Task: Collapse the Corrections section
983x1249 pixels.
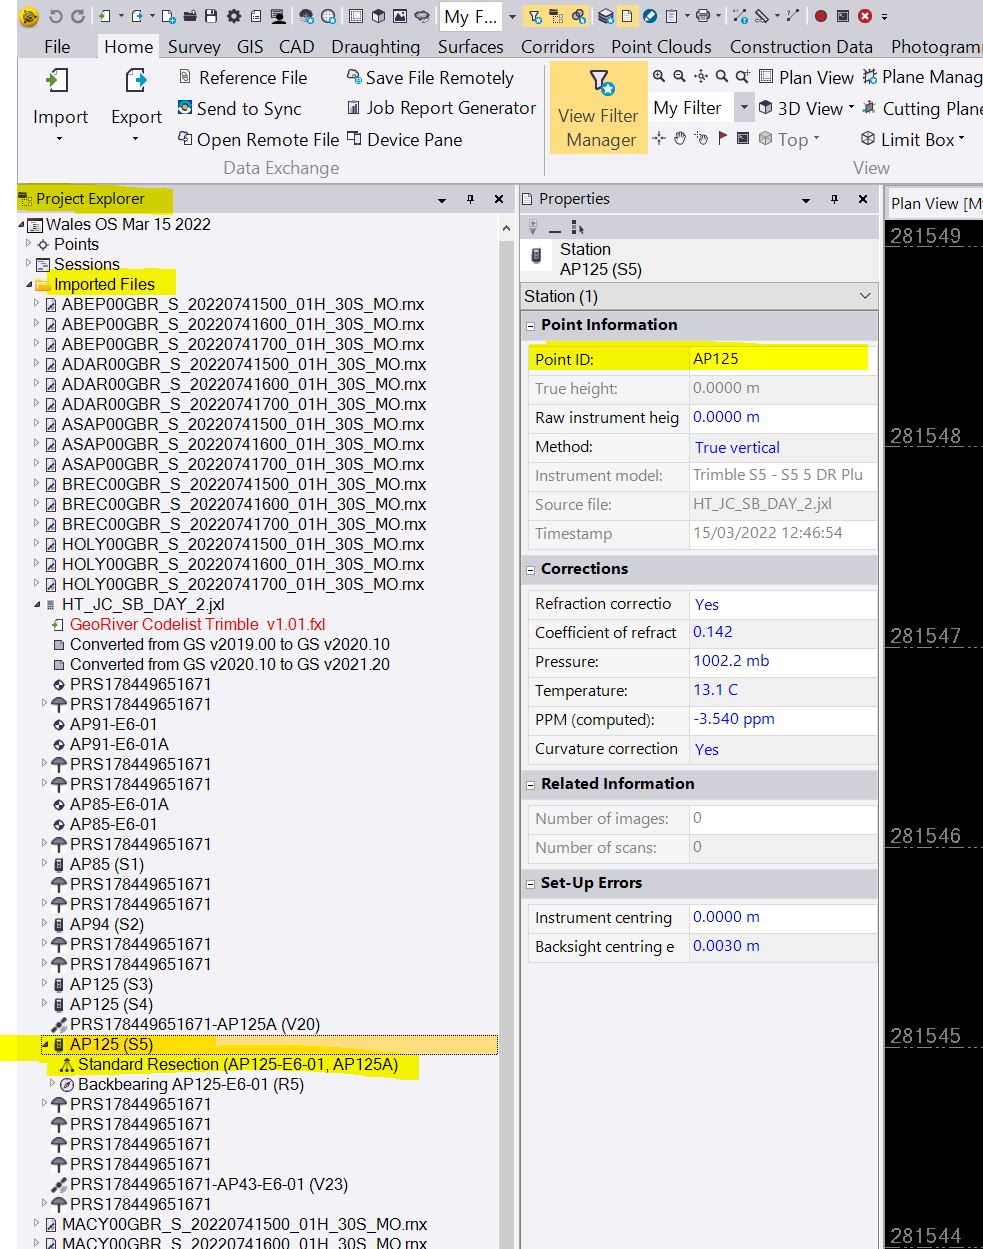Action: click(530, 569)
